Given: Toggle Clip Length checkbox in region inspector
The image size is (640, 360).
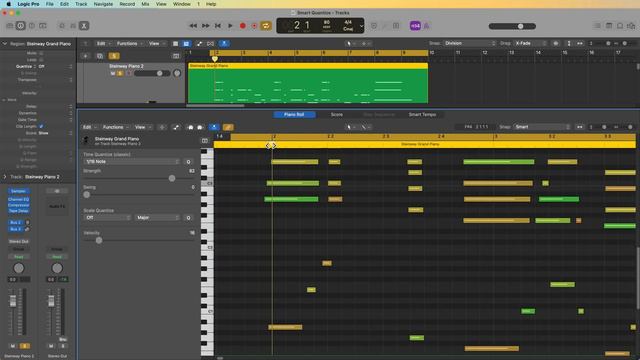Looking at the screenshot, I should (41, 127).
